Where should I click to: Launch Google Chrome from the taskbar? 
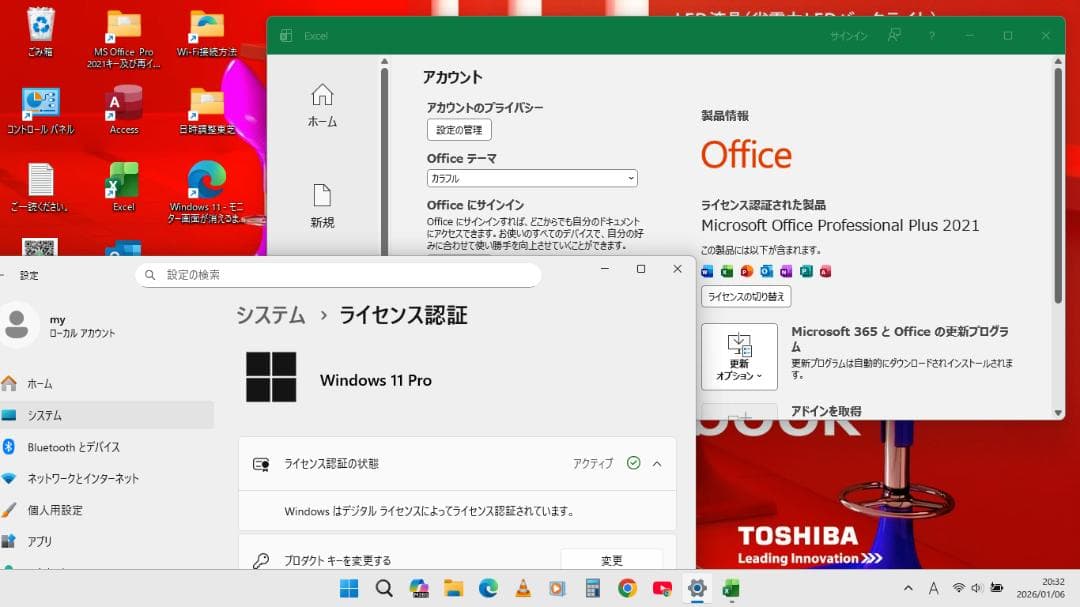coord(626,588)
